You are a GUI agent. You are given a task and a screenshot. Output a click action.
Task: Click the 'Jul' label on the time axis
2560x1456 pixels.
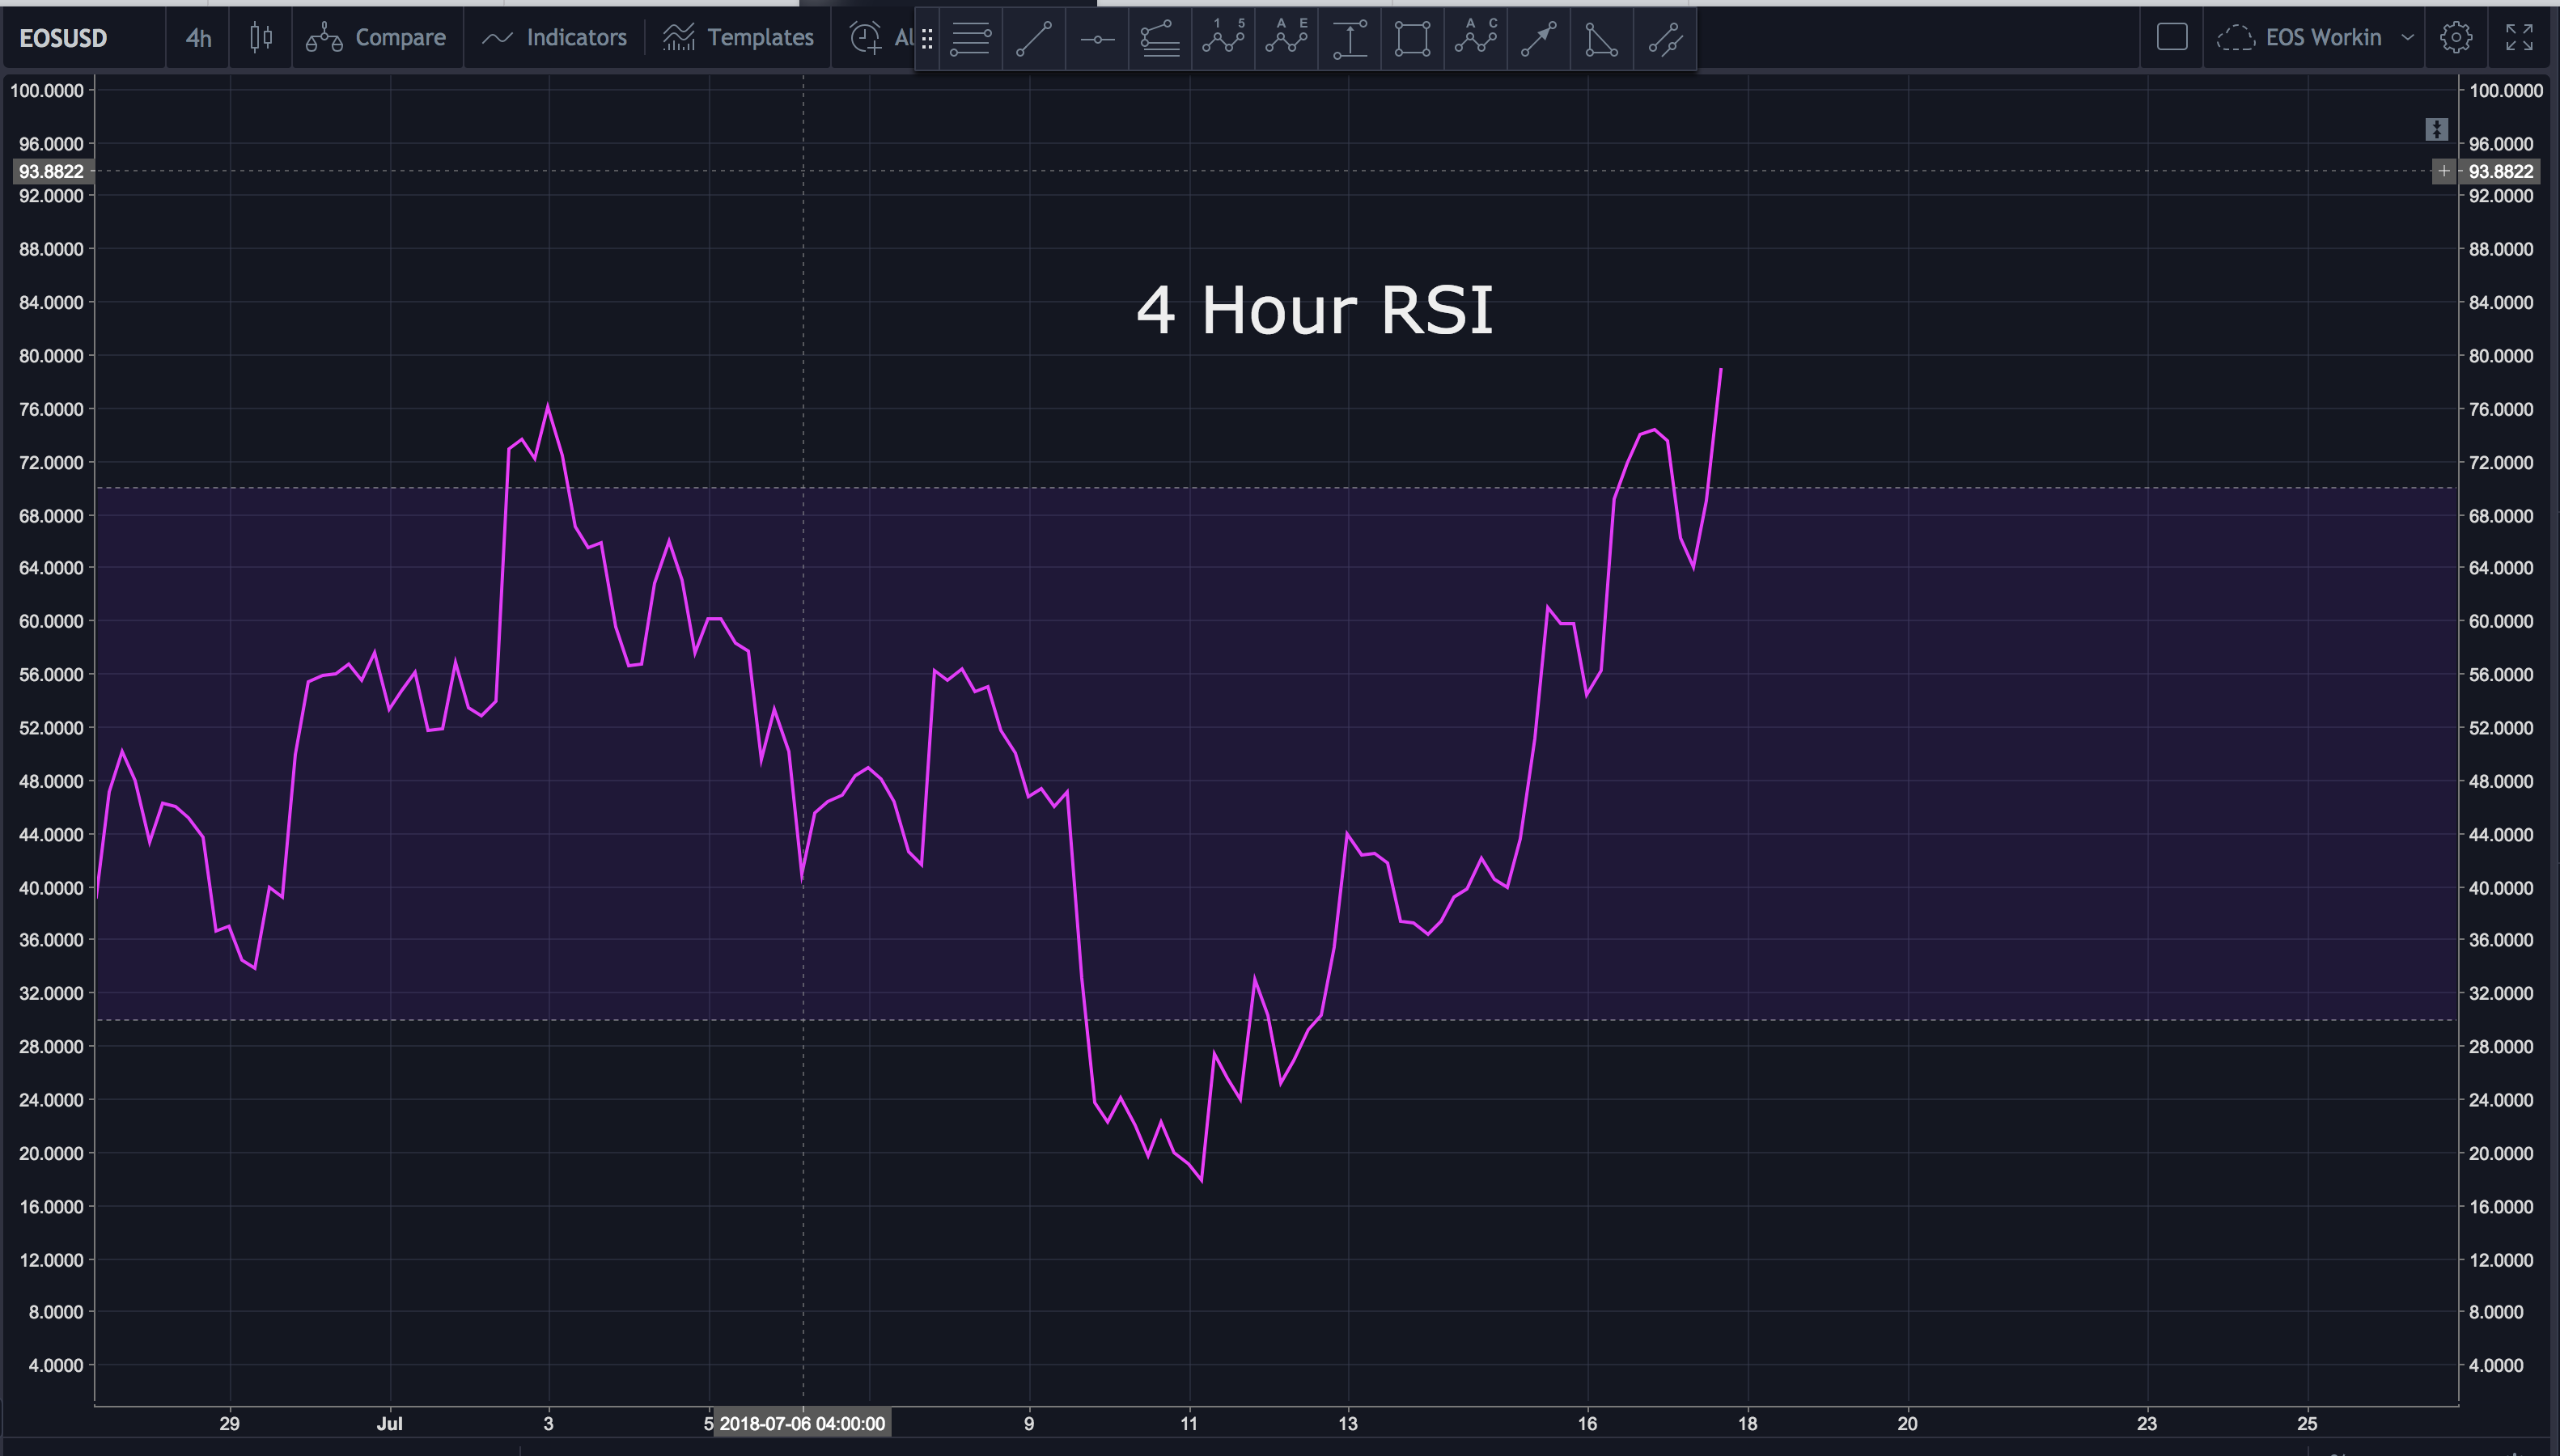point(389,1423)
